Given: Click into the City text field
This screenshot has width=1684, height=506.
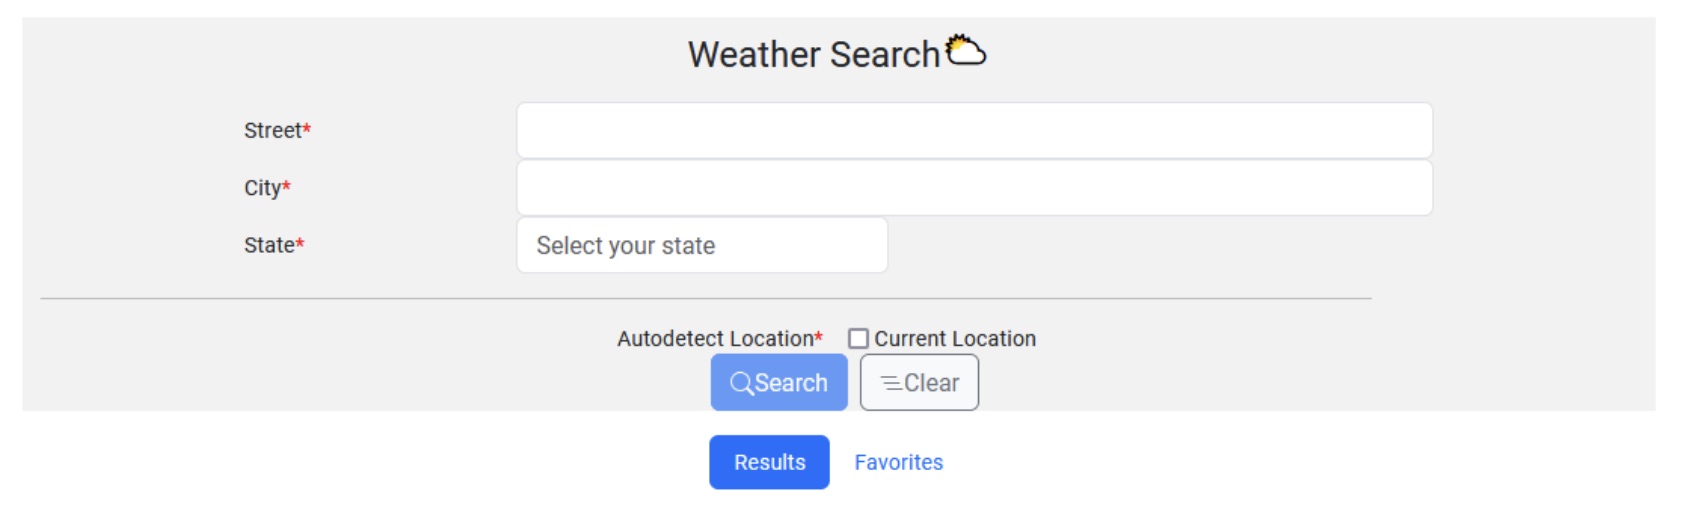Looking at the screenshot, I should (974, 188).
